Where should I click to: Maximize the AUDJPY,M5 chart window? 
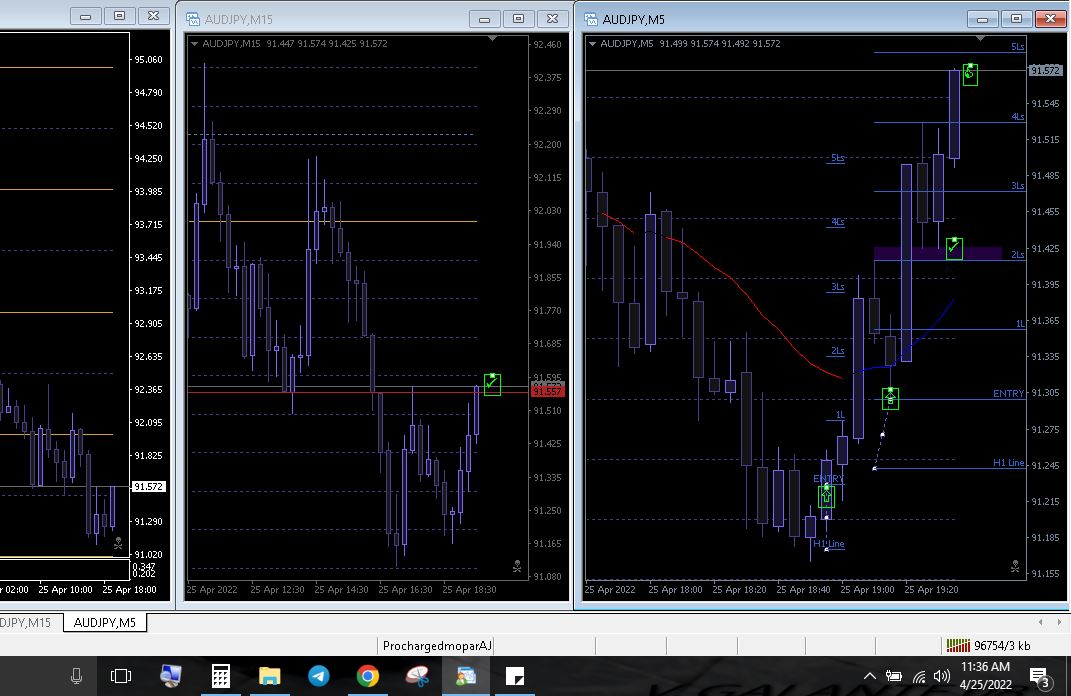1016,18
